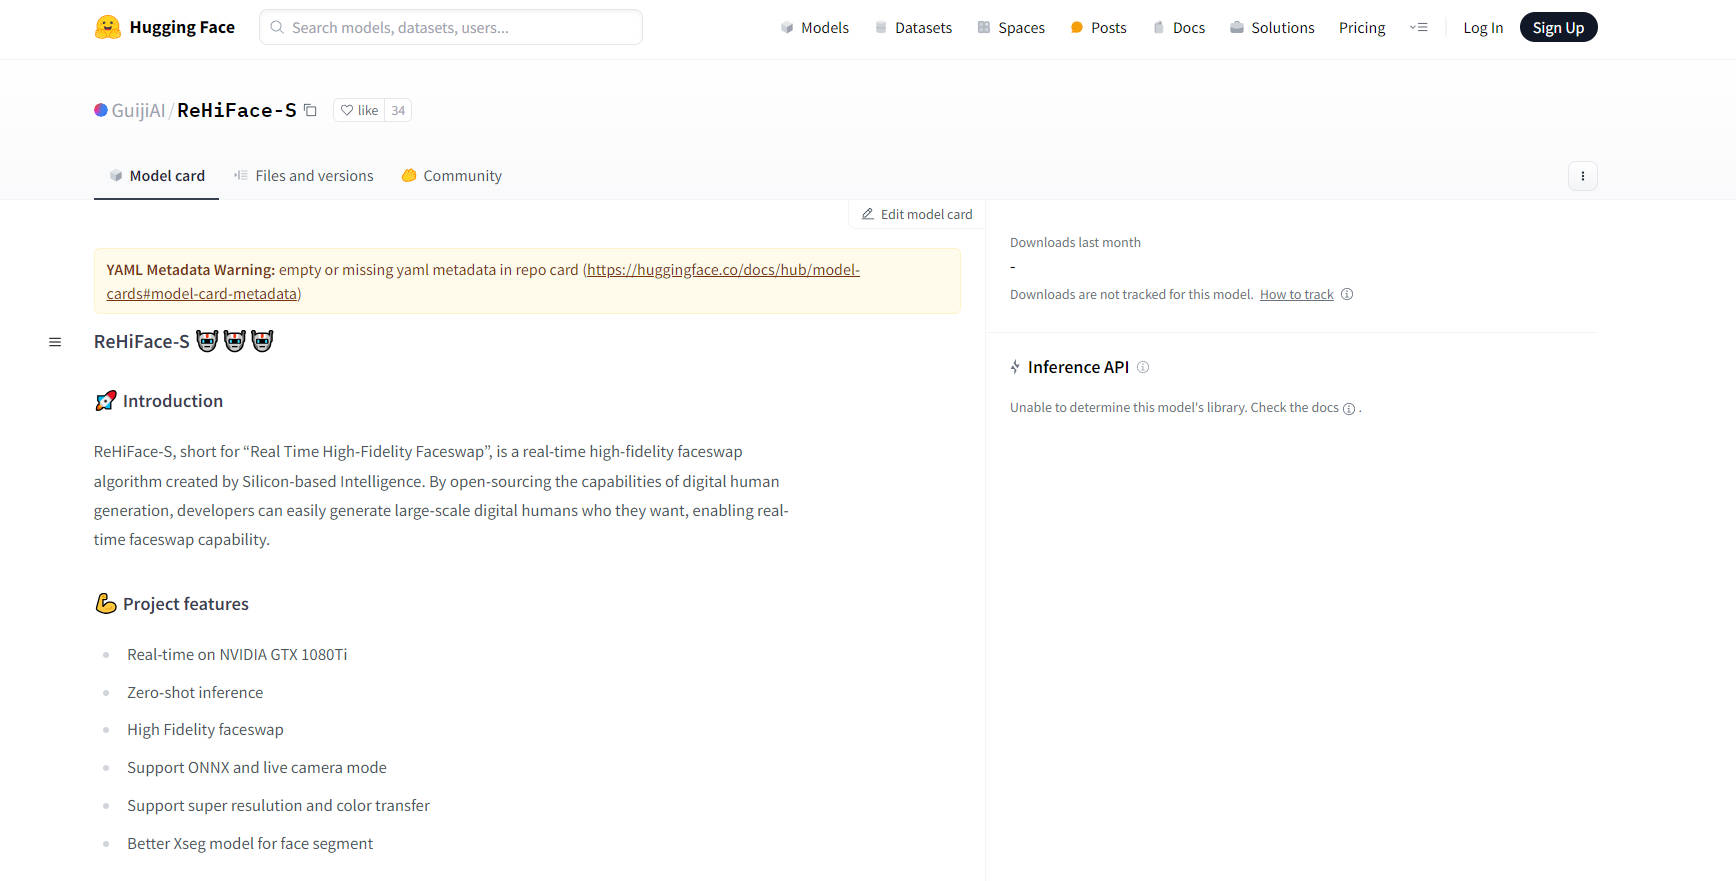Go to the Spaces page

(1011, 28)
